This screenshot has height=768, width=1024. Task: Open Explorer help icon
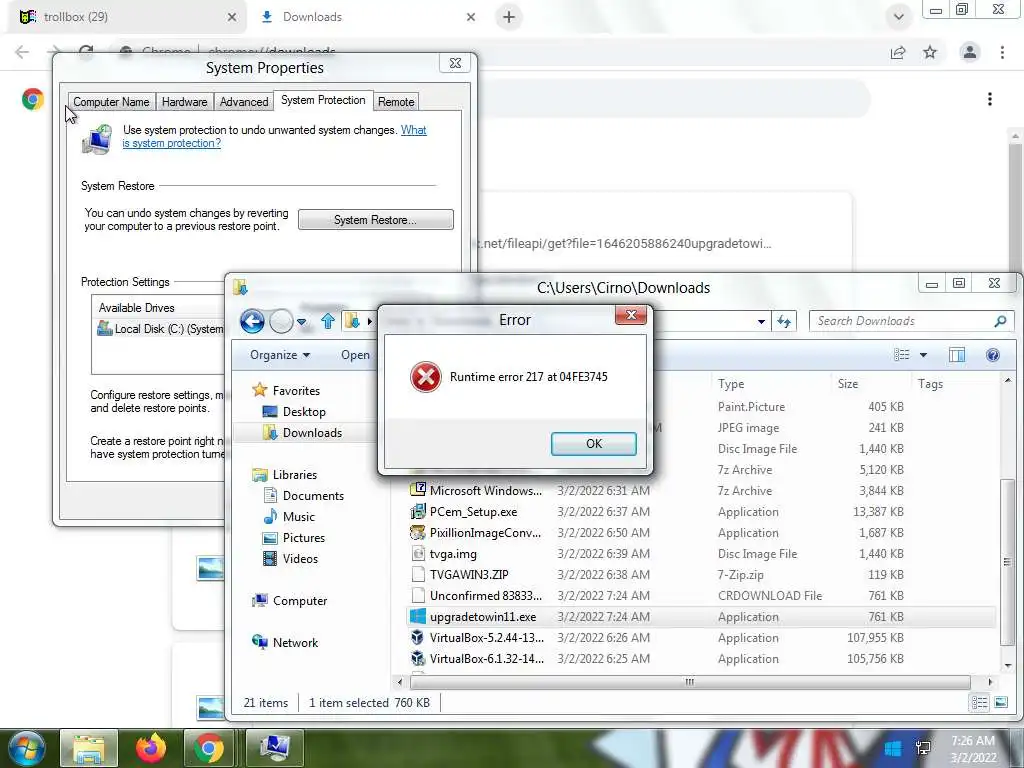click(x=993, y=355)
